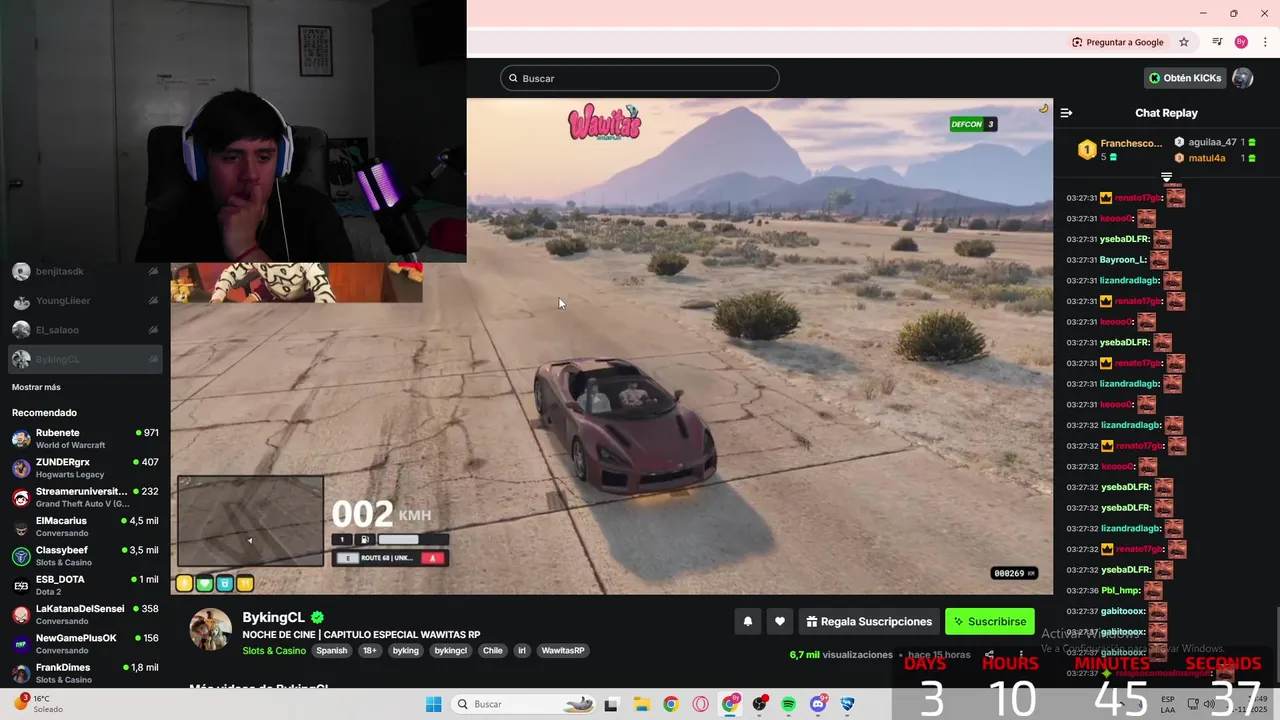The width and height of the screenshot is (1280, 720).
Task: Expand gift leaderboard chevron below Franchesco
Action: [1166, 177]
